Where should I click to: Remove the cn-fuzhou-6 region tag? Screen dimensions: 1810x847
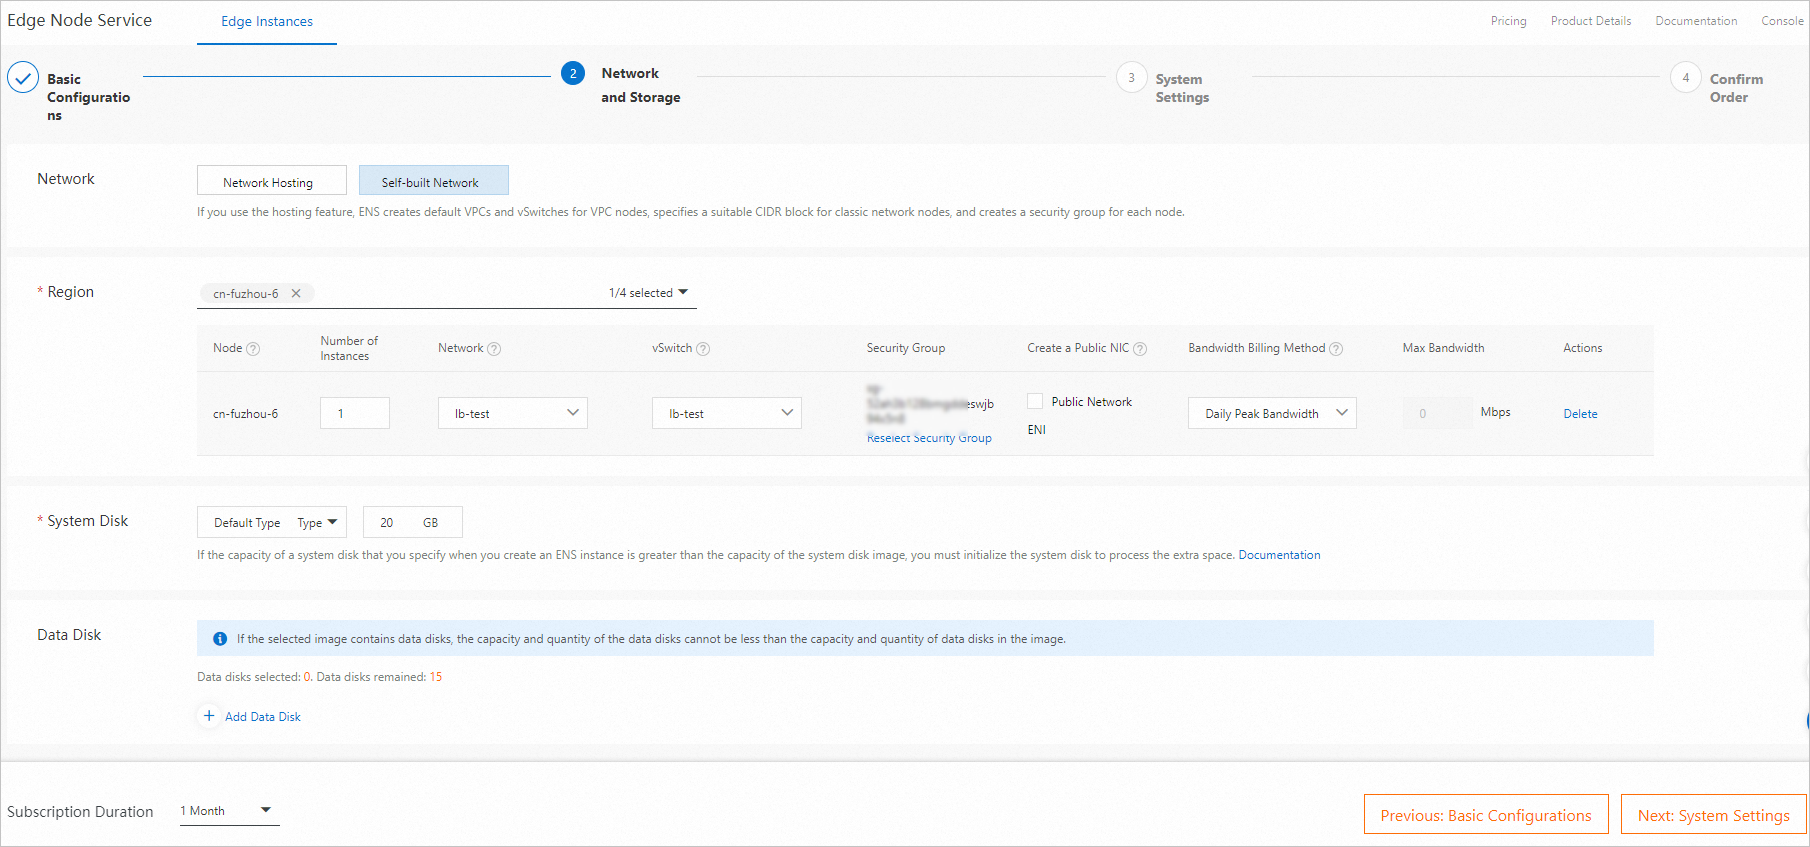click(x=296, y=294)
